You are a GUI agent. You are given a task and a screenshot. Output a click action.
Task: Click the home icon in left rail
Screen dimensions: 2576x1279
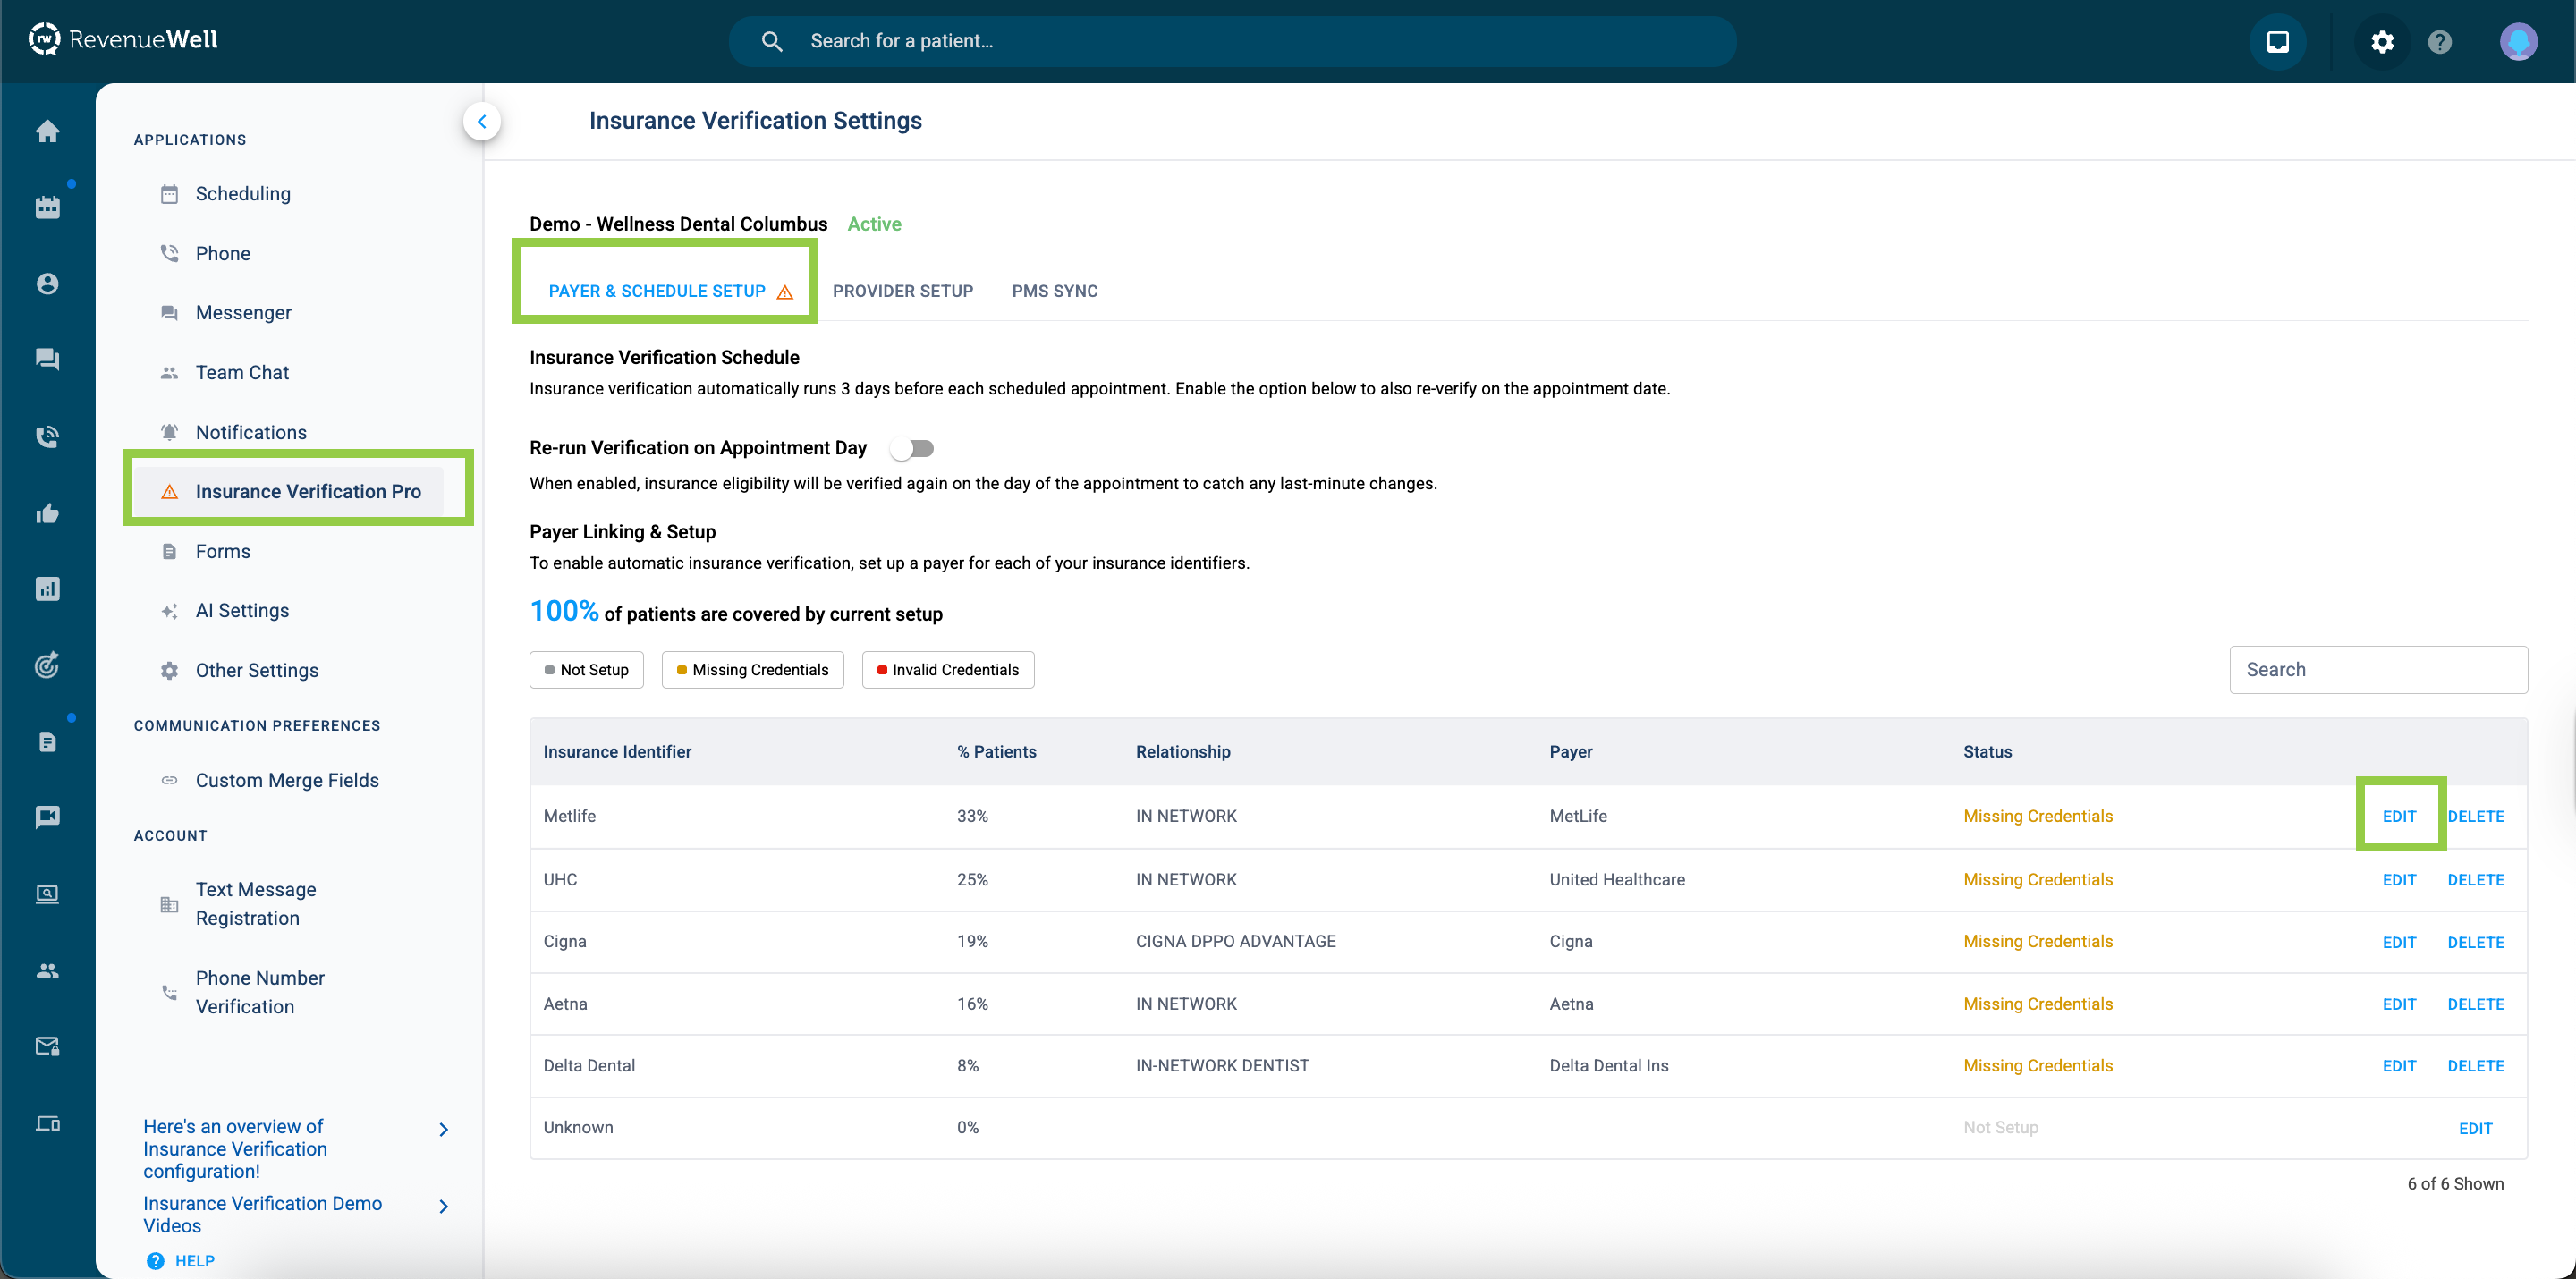tap(47, 131)
